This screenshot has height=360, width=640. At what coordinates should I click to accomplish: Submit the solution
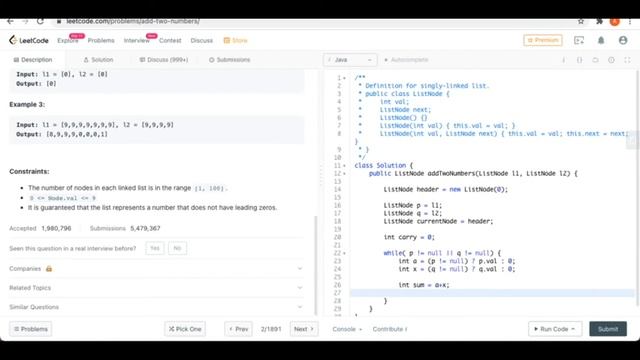(608, 329)
